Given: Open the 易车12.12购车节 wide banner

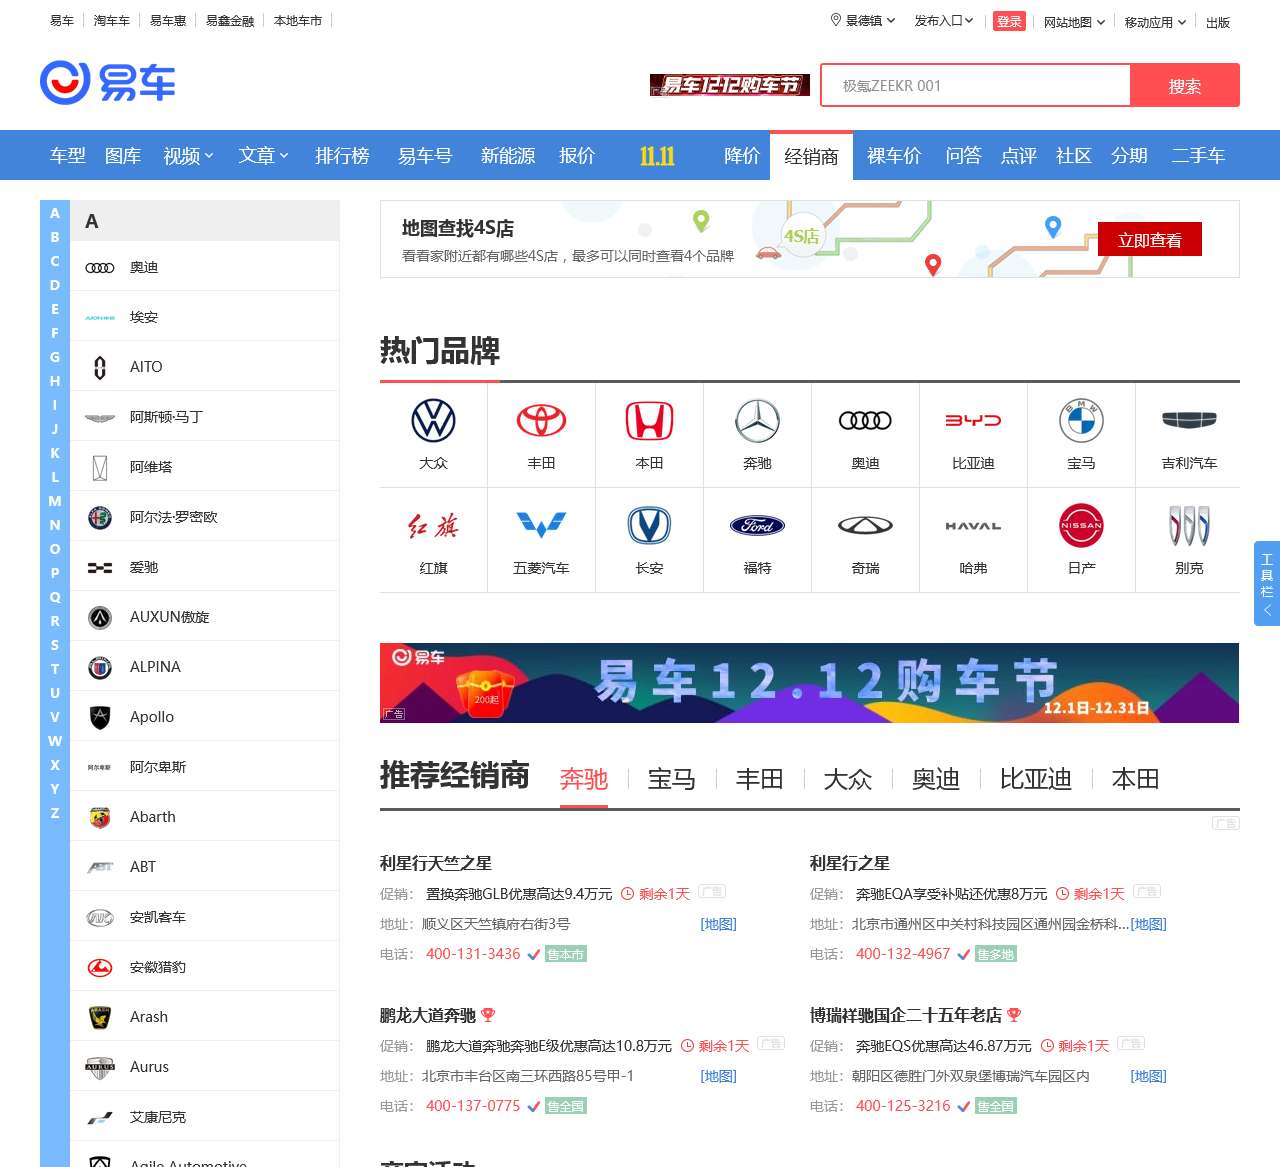Looking at the screenshot, I should click(x=809, y=682).
